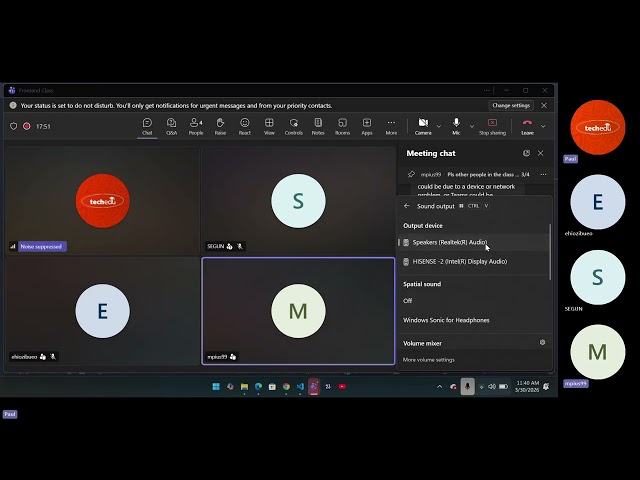
Task: Click the mpius99 participant tile
Action: pos(298,311)
